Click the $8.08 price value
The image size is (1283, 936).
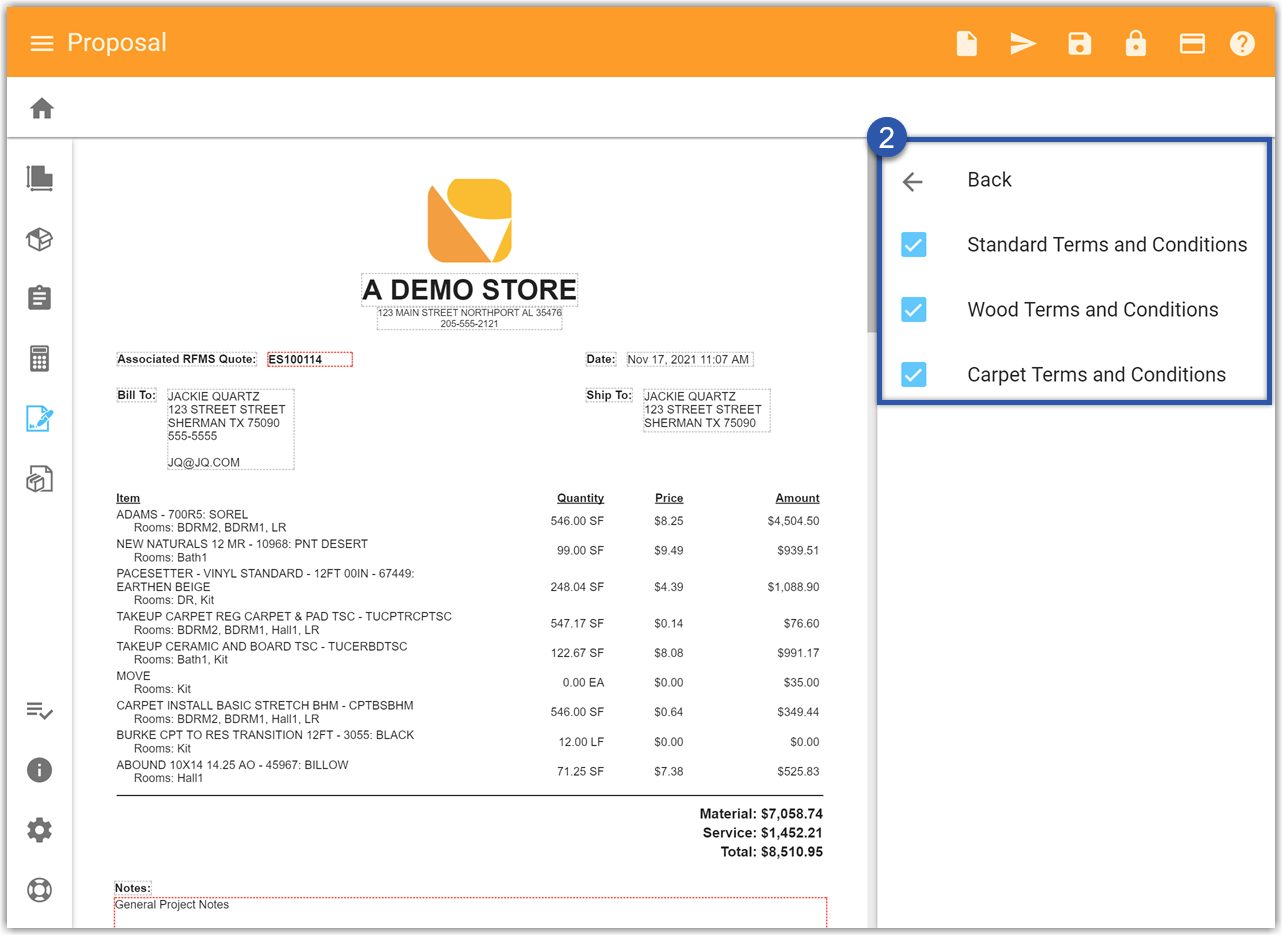point(669,653)
